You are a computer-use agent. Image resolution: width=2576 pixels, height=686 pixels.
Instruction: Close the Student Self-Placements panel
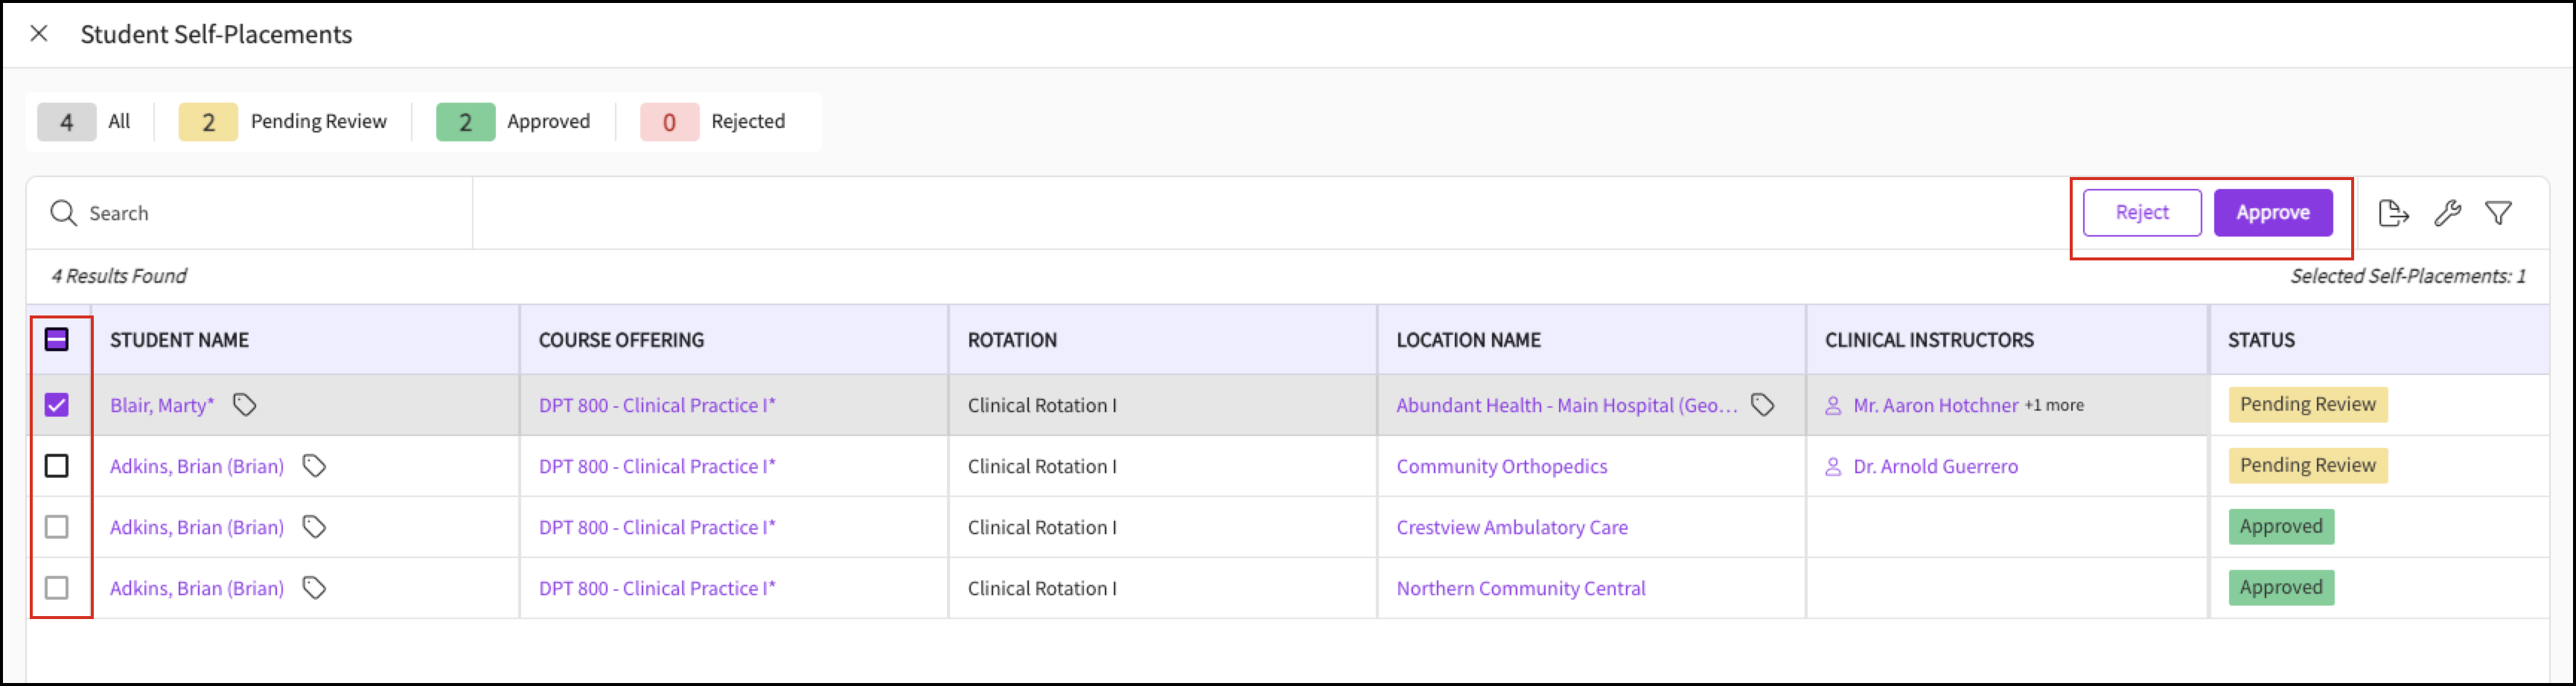pos(39,34)
